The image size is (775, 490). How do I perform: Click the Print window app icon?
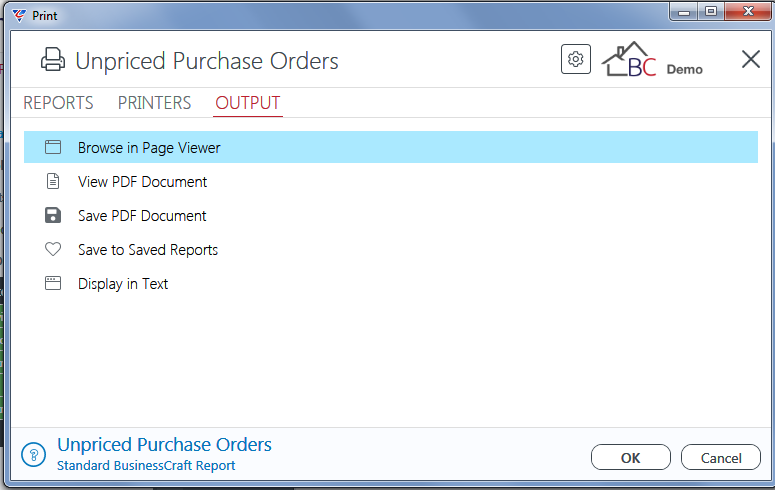pos(19,15)
